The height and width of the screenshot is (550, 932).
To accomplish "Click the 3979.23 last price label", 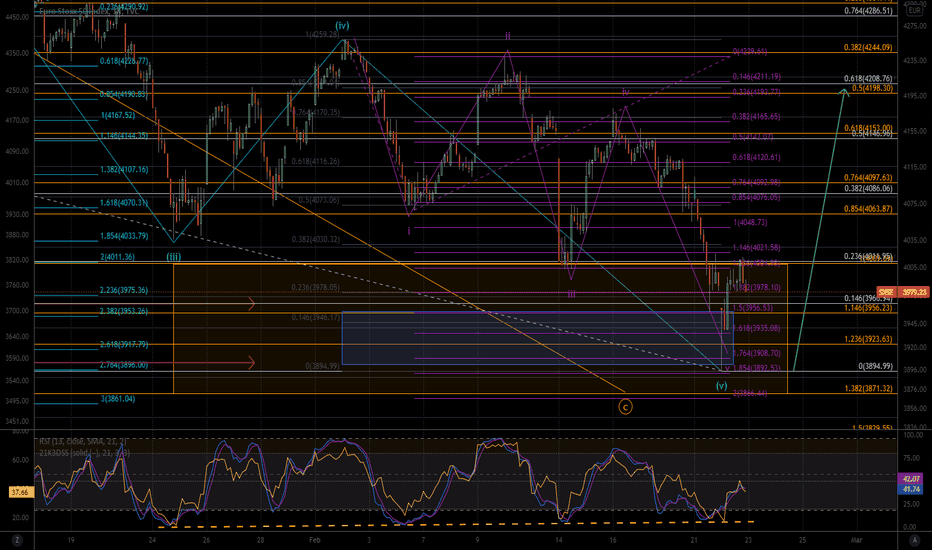I will [x=914, y=292].
